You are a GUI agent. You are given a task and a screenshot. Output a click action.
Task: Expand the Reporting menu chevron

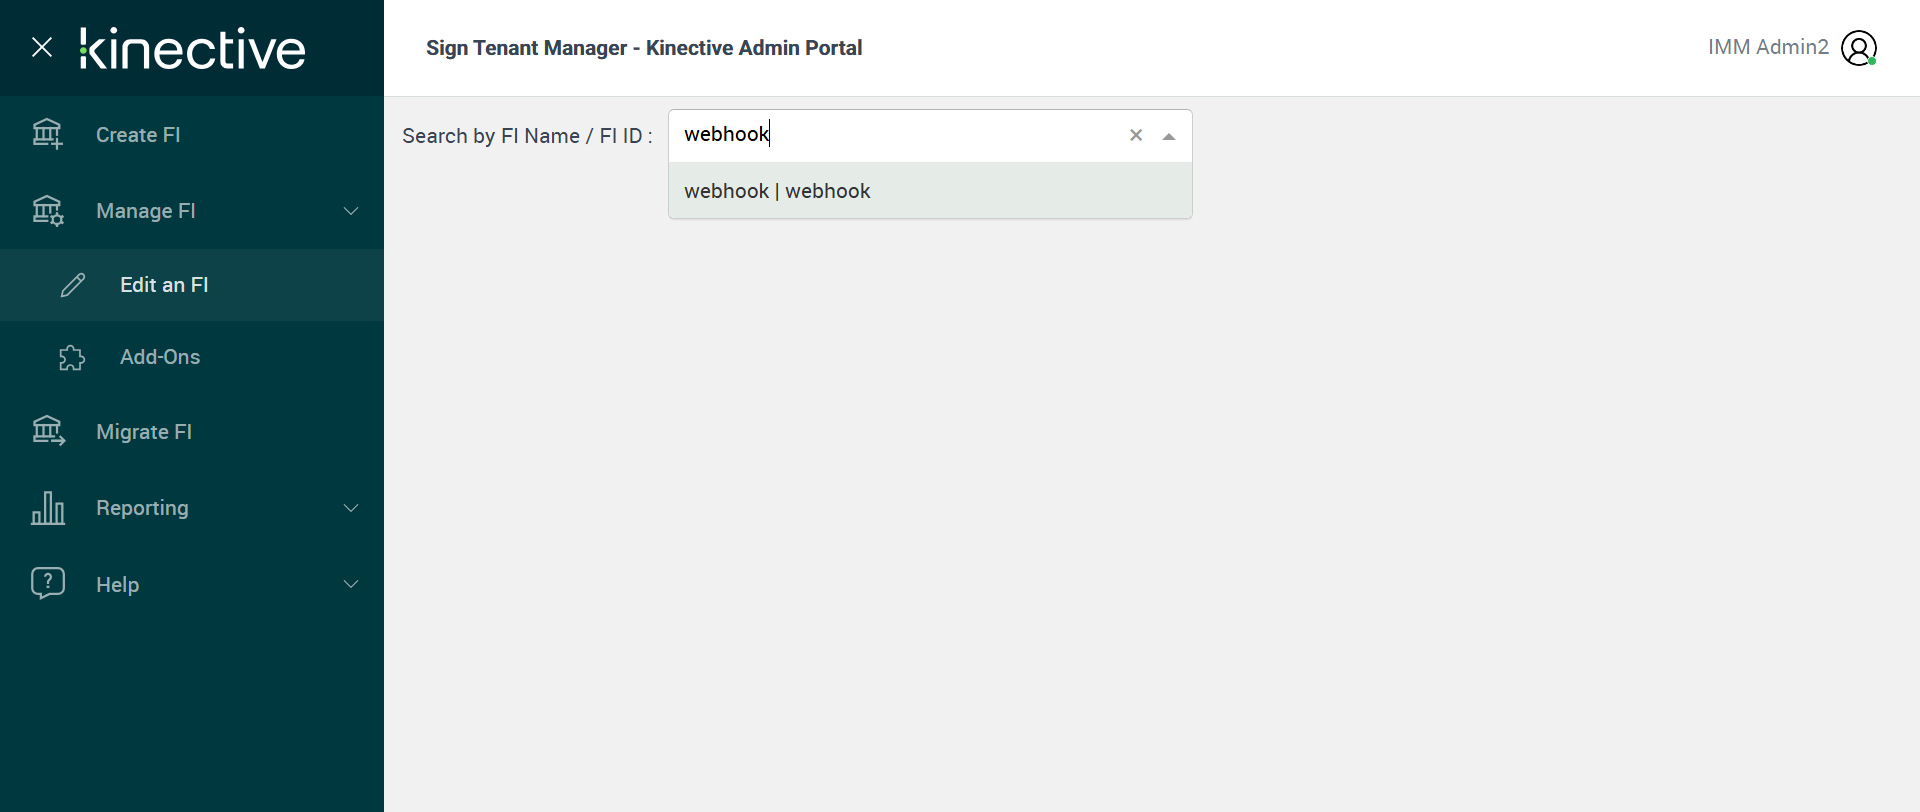(351, 508)
